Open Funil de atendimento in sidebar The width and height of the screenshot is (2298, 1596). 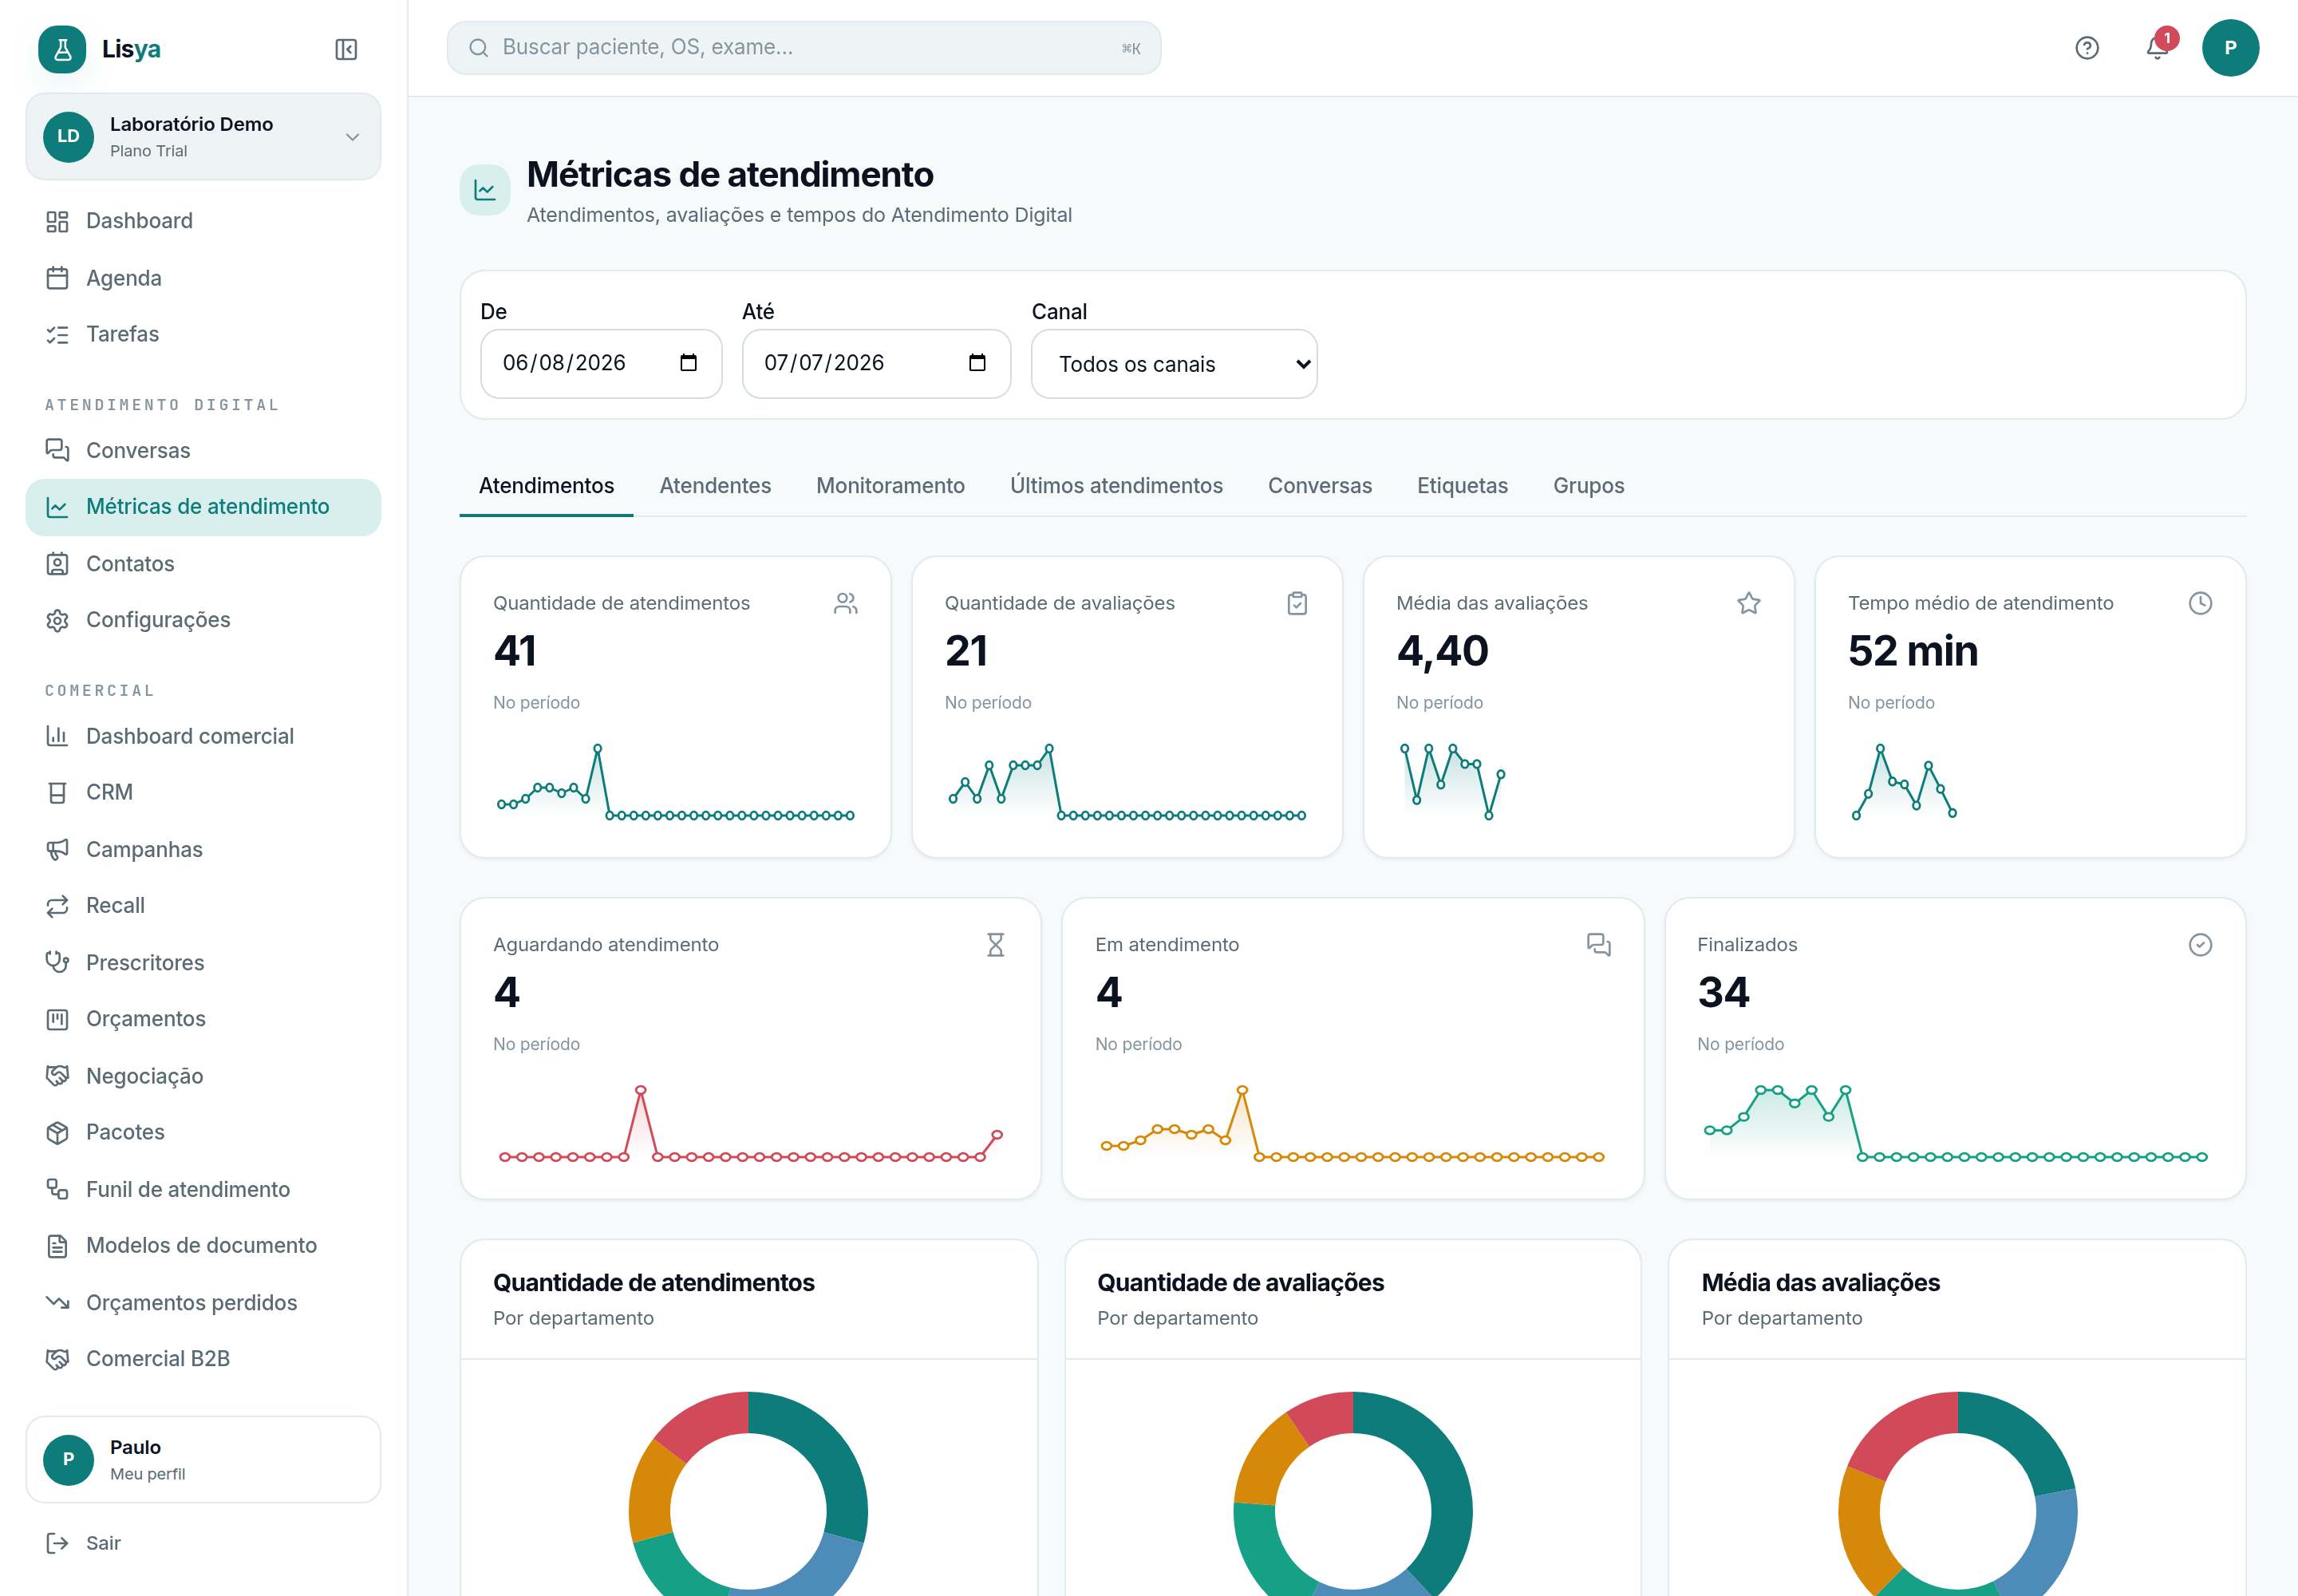point(203,1189)
